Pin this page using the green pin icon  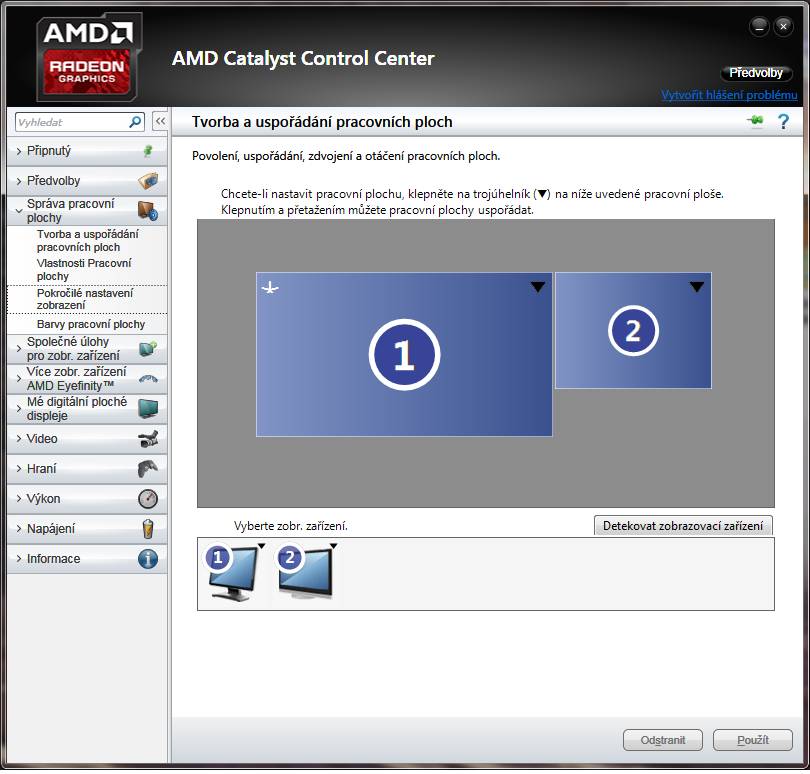coord(755,121)
